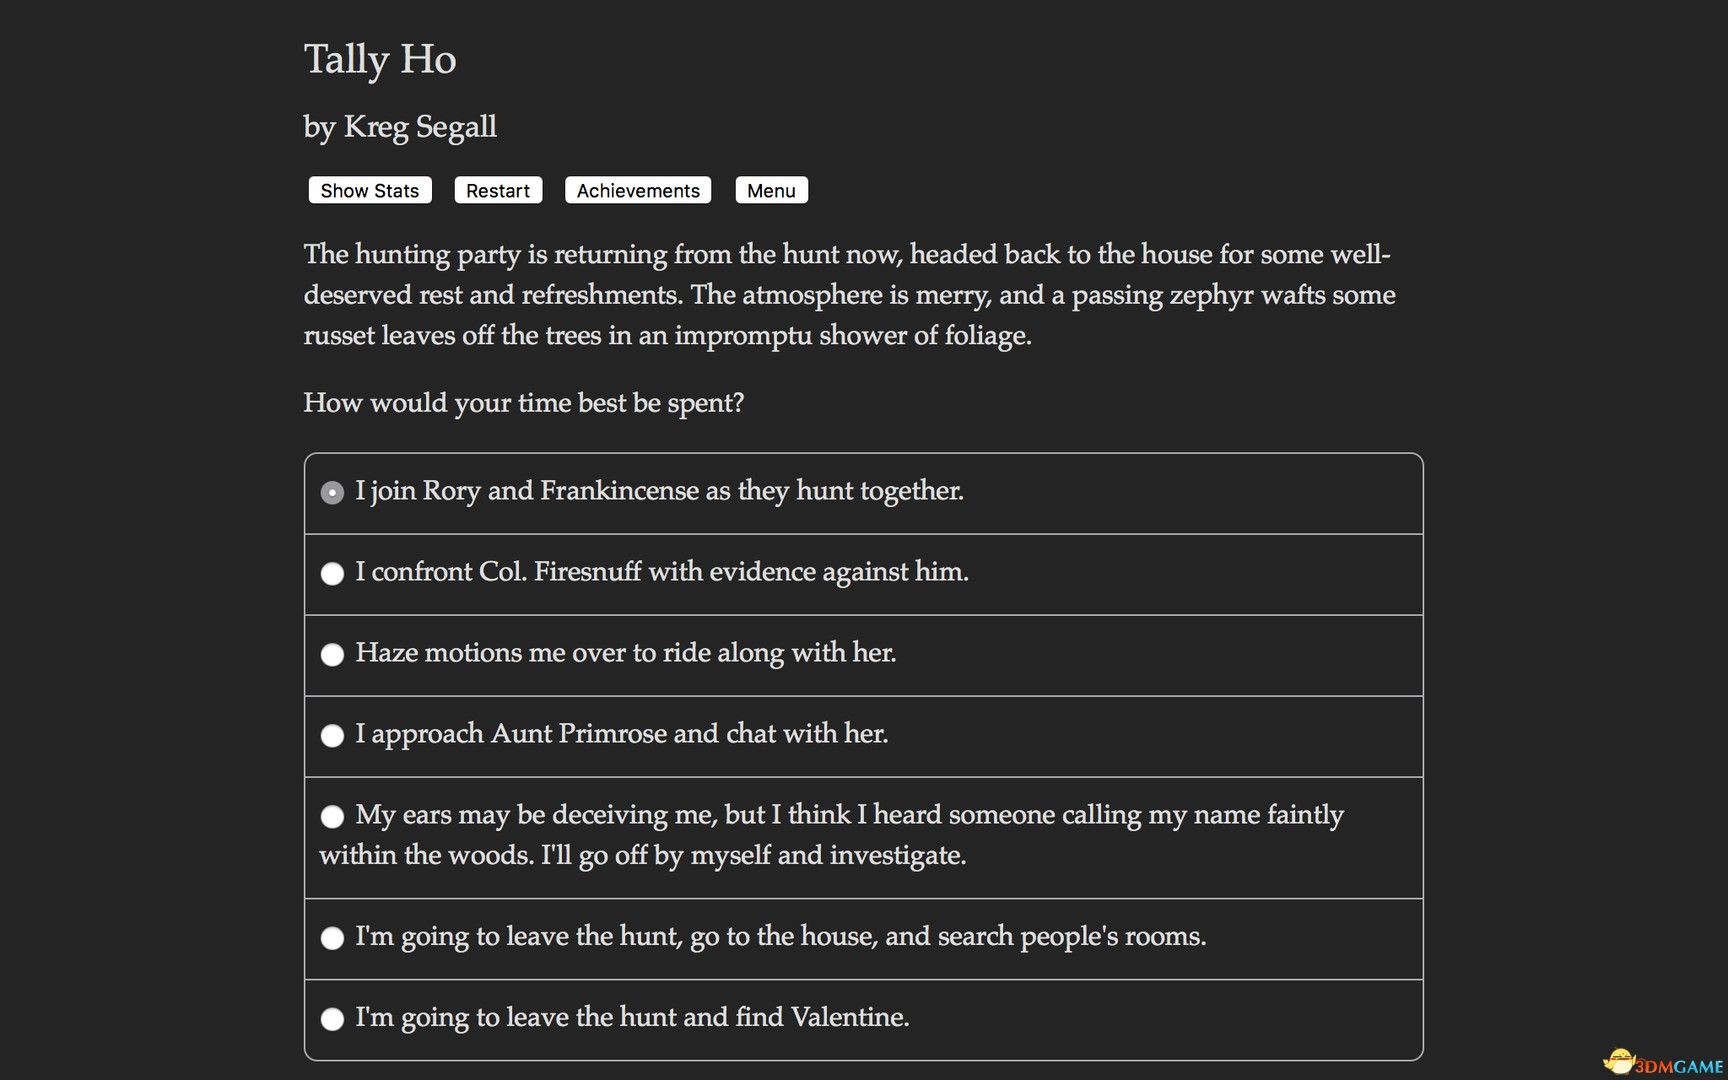Click the 'Tally Ho' title text

(x=380, y=60)
